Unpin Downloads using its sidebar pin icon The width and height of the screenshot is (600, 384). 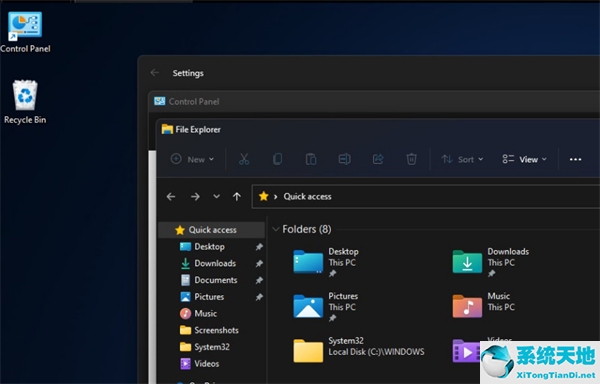259,264
